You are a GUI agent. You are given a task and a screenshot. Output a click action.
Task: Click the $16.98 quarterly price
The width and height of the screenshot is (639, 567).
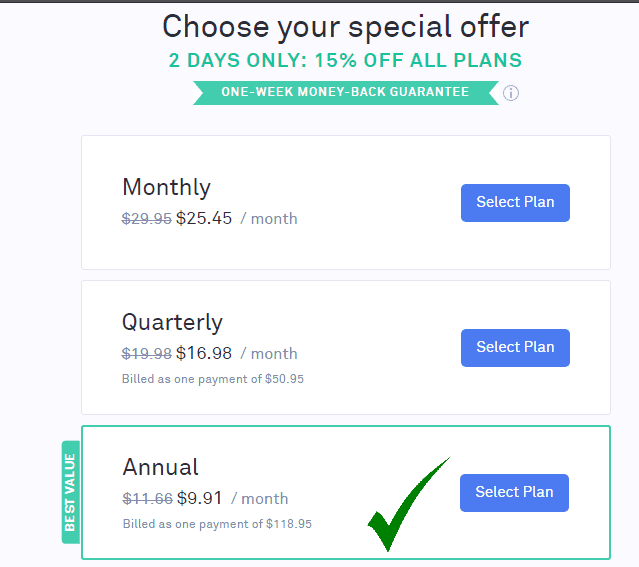coord(204,353)
